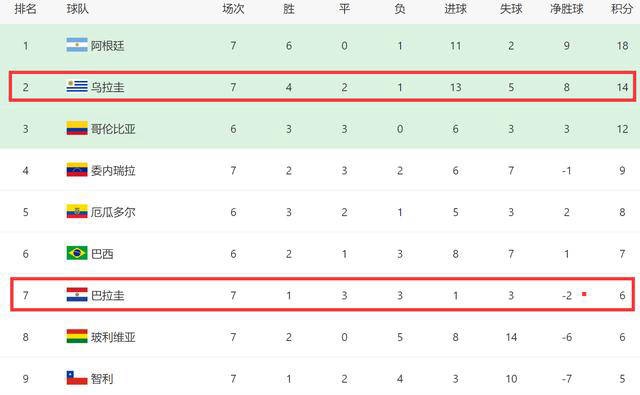Open the 阿根廷 team name link
Image resolution: width=640 pixels, height=395 pixels.
(x=107, y=46)
